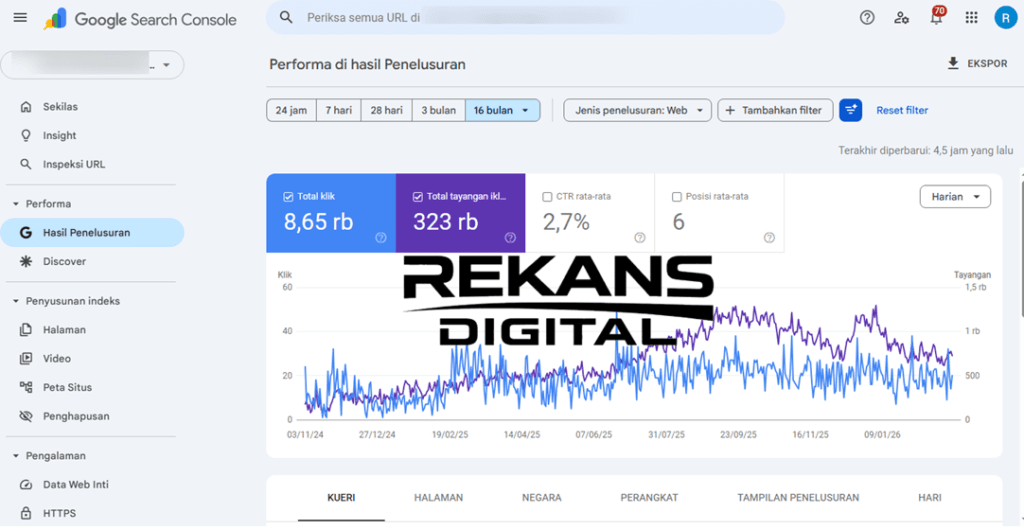Image resolution: width=1024 pixels, height=530 pixels.
Task: Switch to TAMPILAN PENELUSURAN tab
Action: click(x=798, y=497)
